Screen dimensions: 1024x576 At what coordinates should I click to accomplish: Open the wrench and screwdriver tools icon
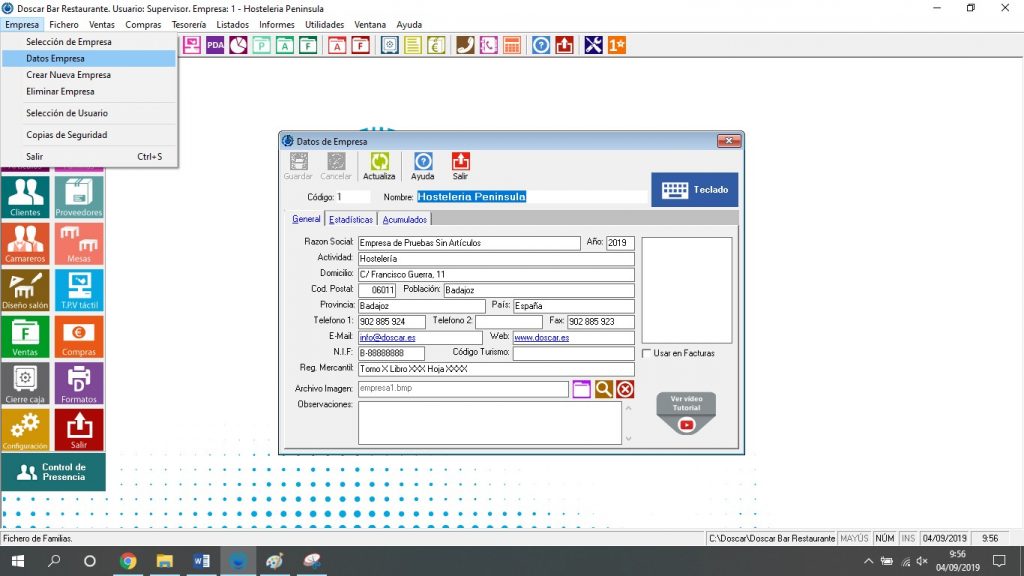pyautogui.click(x=594, y=45)
